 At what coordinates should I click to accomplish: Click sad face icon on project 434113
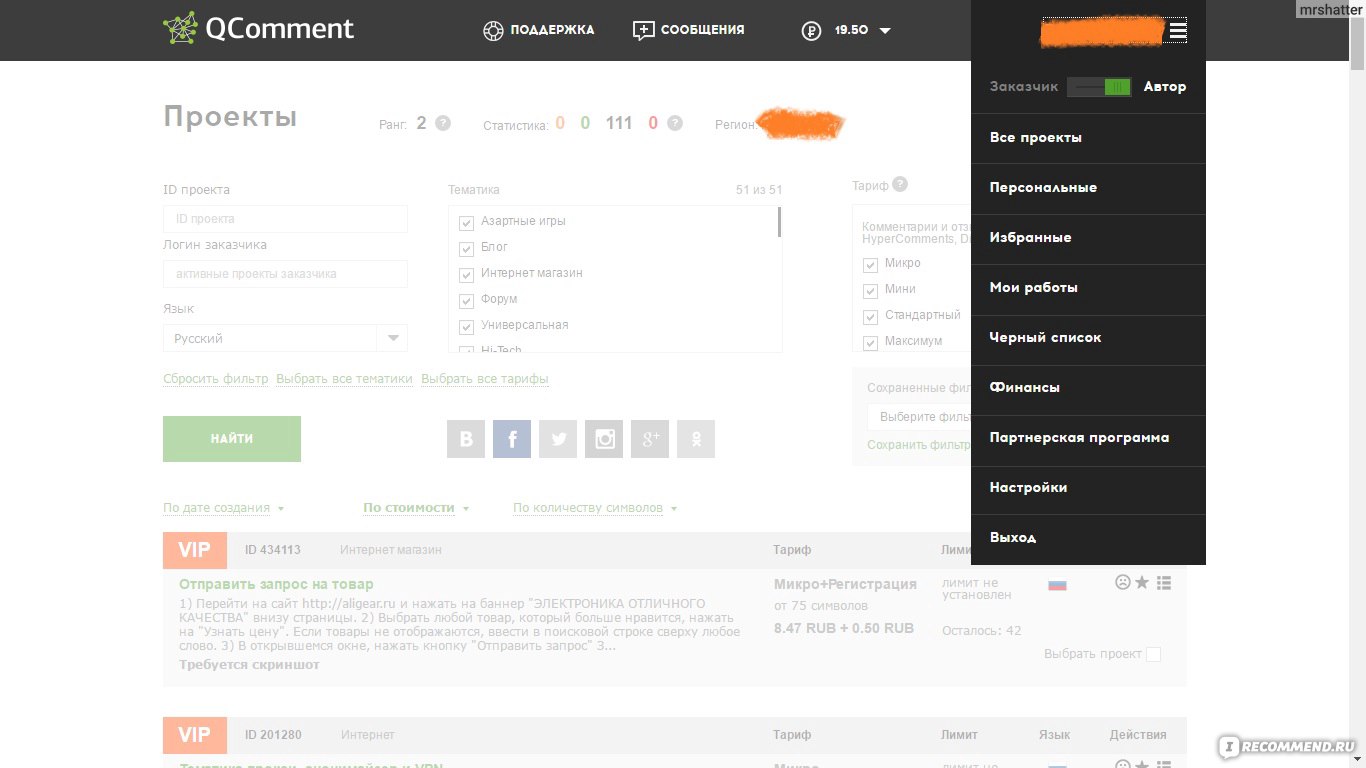click(x=1123, y=582)
